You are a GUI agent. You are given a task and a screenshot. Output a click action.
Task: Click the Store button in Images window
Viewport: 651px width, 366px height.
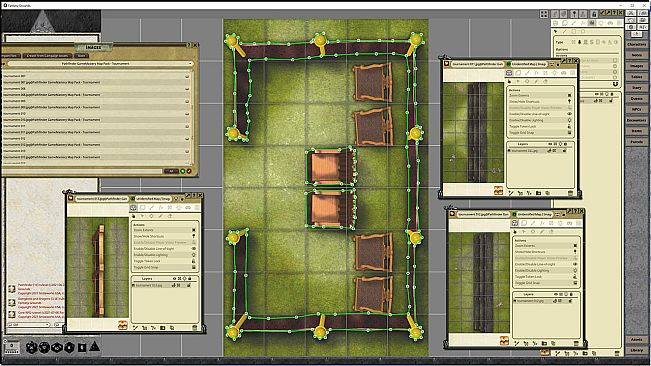[x=81, y=56]
